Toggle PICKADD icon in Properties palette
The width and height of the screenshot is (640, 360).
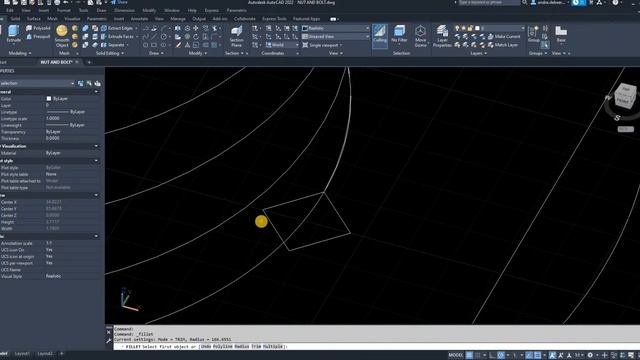point(80,83)
